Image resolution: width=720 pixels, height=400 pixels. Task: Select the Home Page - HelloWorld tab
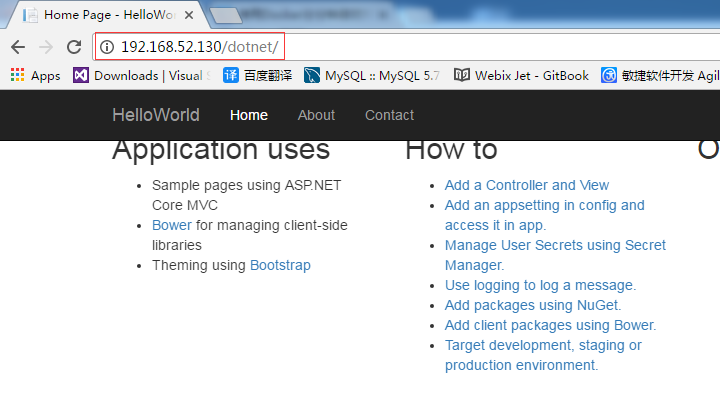109,15
